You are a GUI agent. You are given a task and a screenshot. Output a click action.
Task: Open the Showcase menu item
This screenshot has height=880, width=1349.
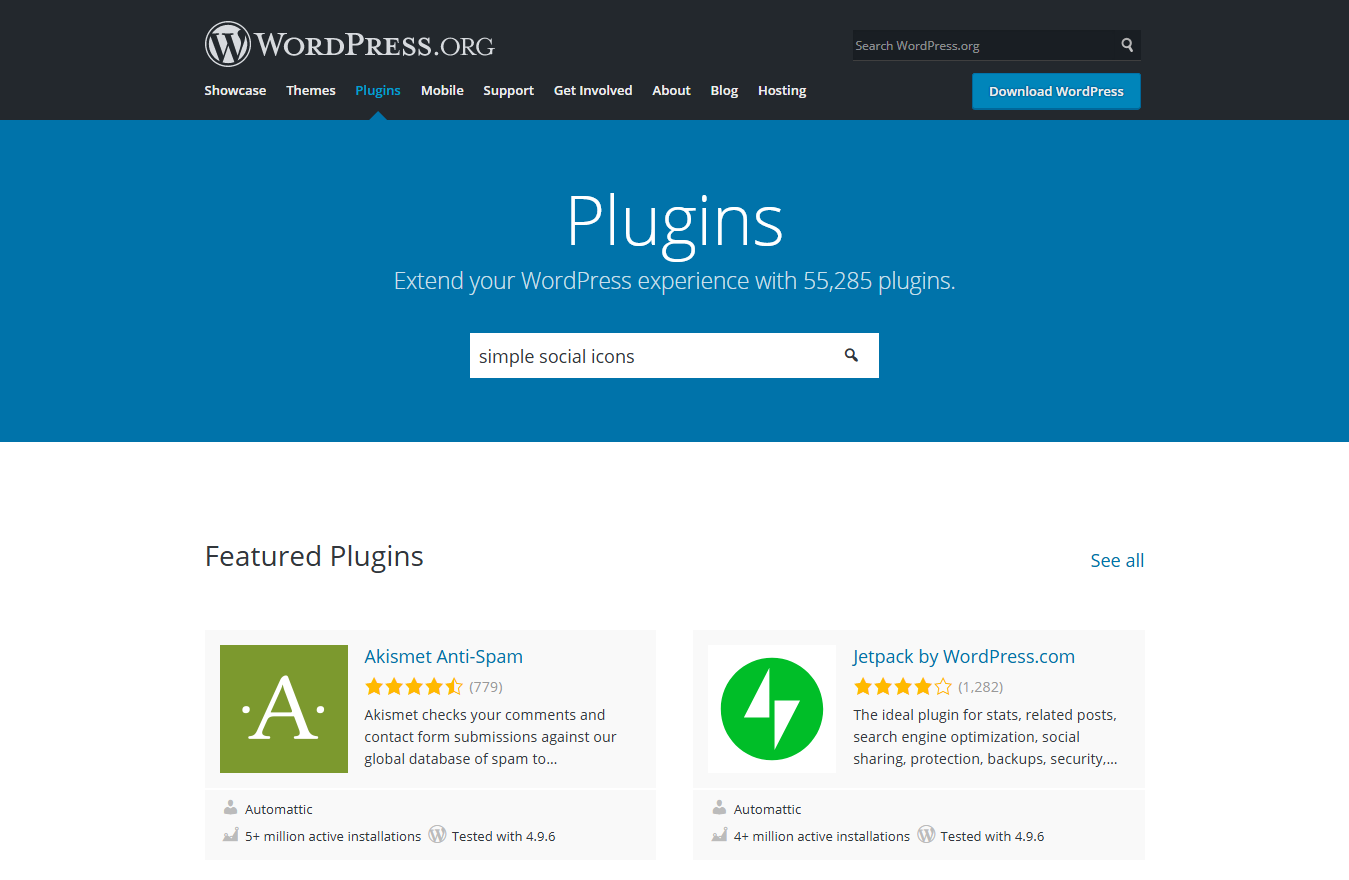coord(235,90)
